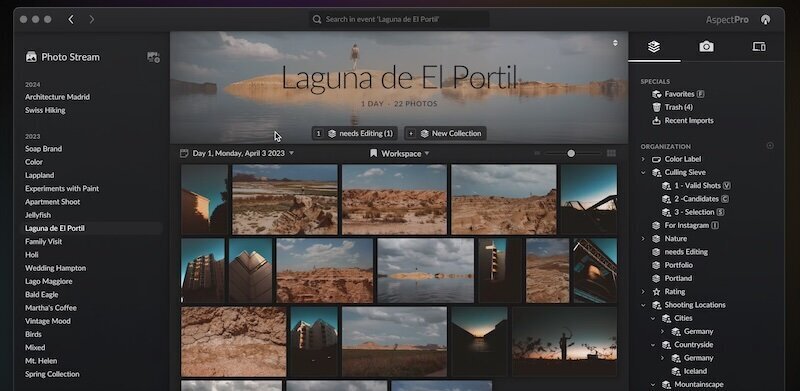
Task: Click the Trash bin icon
Action: (657, 107)
